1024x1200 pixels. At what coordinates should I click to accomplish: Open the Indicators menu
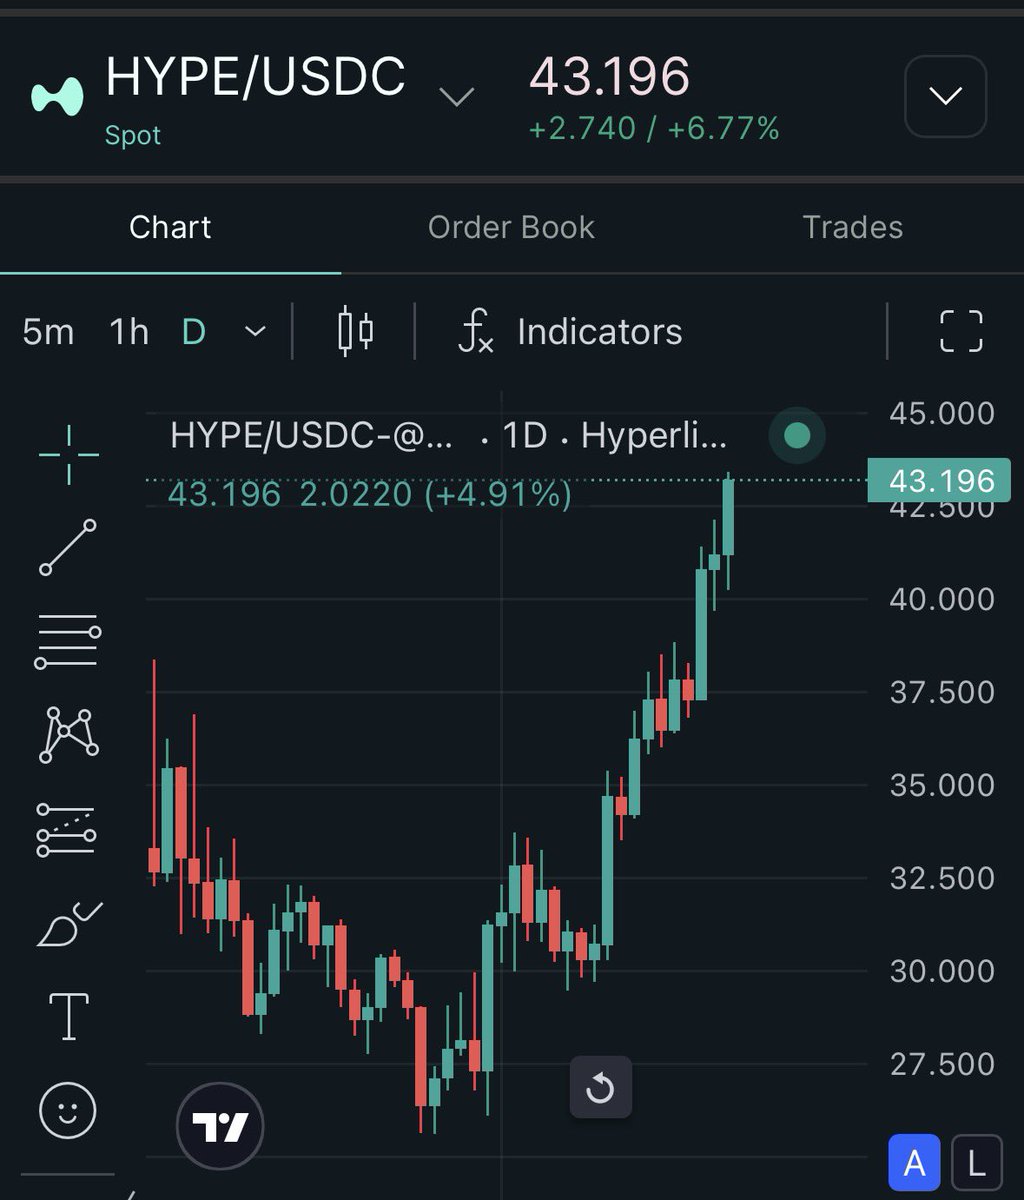pos(570,331)
